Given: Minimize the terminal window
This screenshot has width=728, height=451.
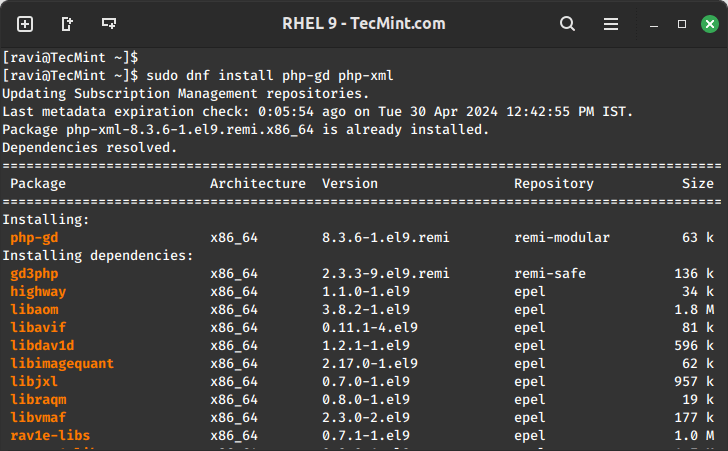Looking at the screenshot, I should [x=655, y=23].
